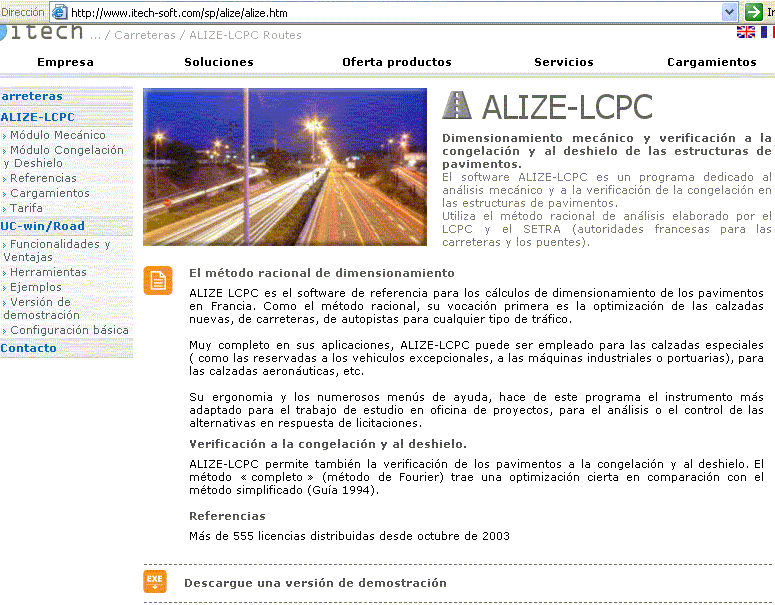Click the green Go arrow button
Screen dimensions: 775x605
(x=754, y=12)
